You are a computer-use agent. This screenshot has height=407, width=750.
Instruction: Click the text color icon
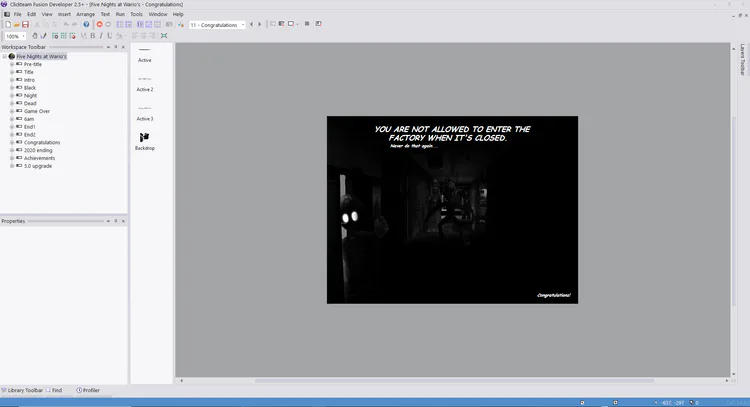[119, 36]
